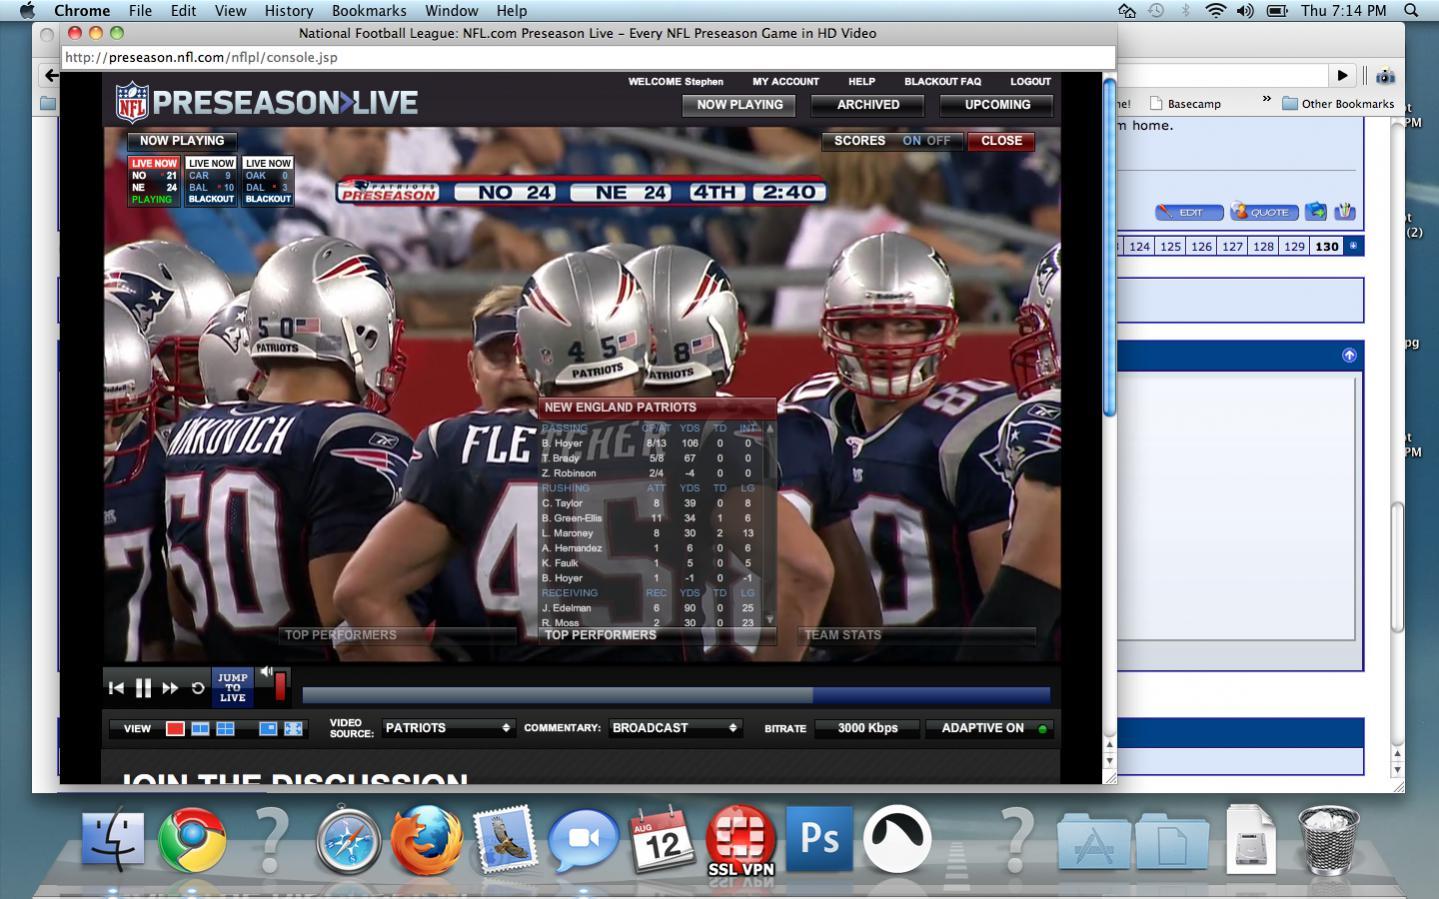Open the Video Source PATRIOTS dropdown
The height and width of the screenshot is (899, 1439).
click(x=447, y=728)
